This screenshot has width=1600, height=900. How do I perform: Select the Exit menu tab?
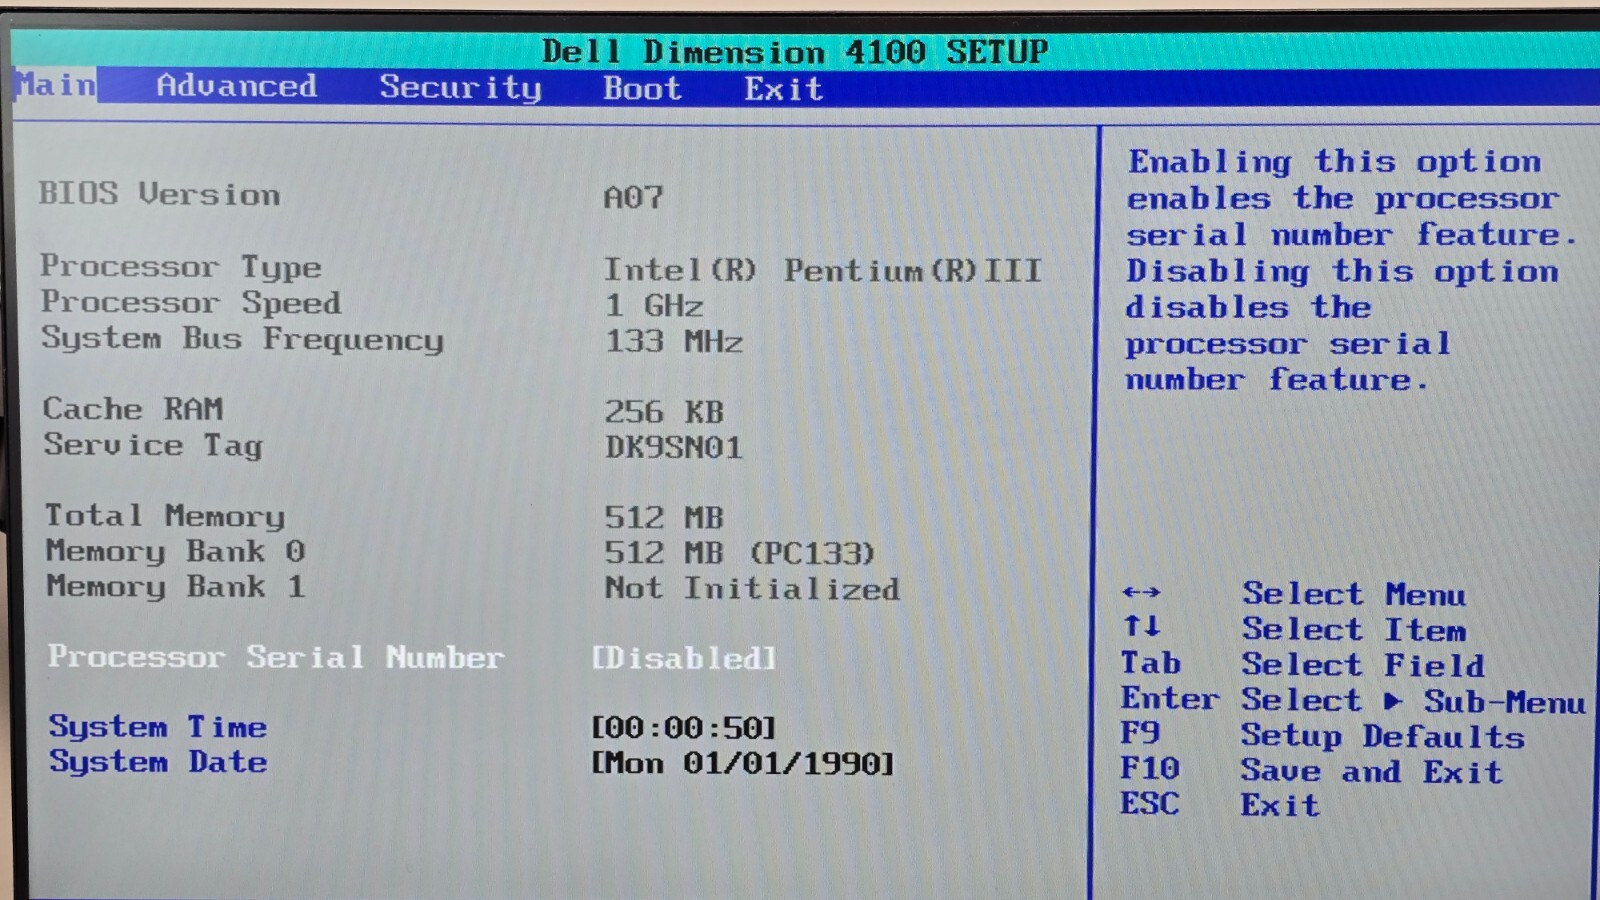point(784,89)
